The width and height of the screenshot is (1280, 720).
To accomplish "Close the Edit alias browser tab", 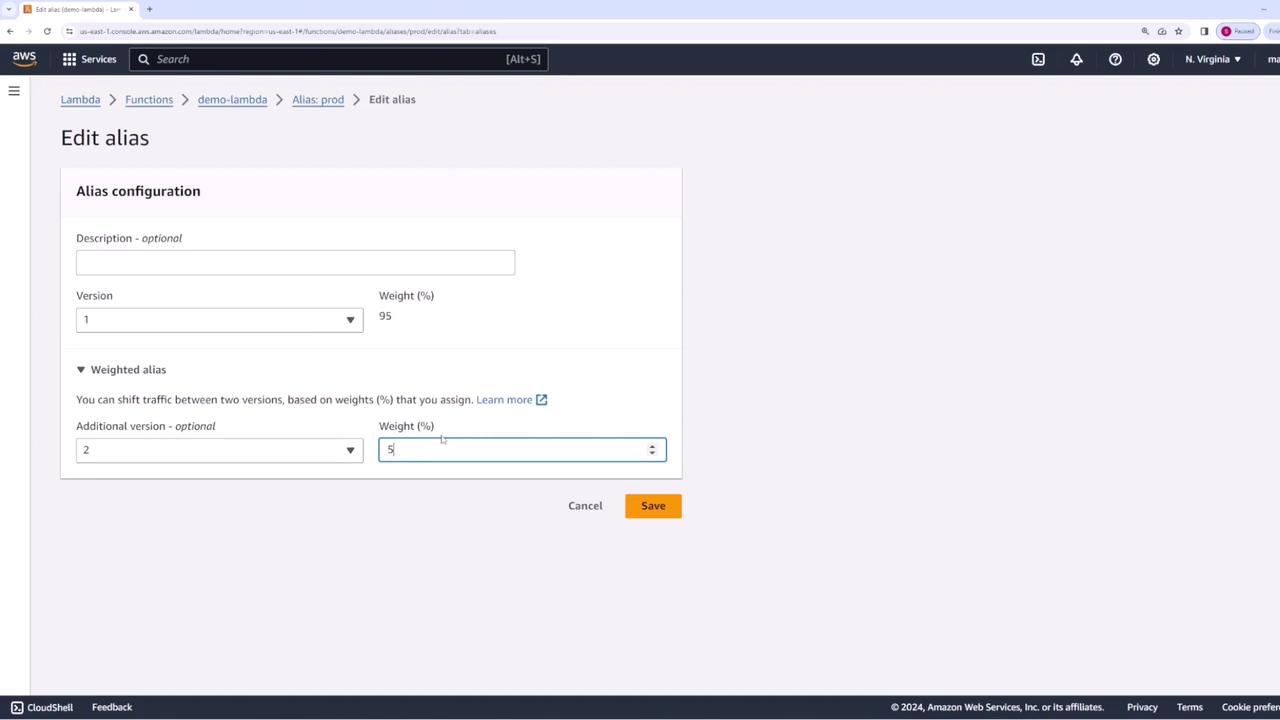I will click(130, 9).
